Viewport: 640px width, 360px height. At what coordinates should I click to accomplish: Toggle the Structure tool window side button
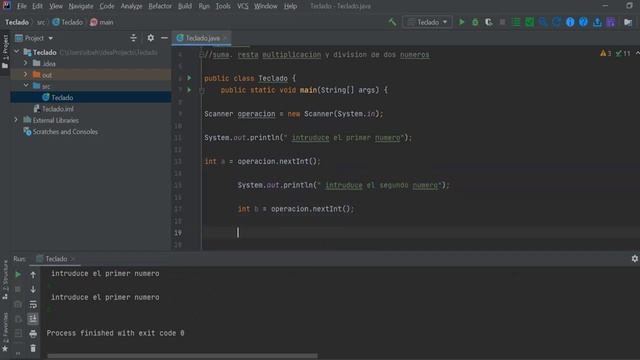(x=5, y=280)
